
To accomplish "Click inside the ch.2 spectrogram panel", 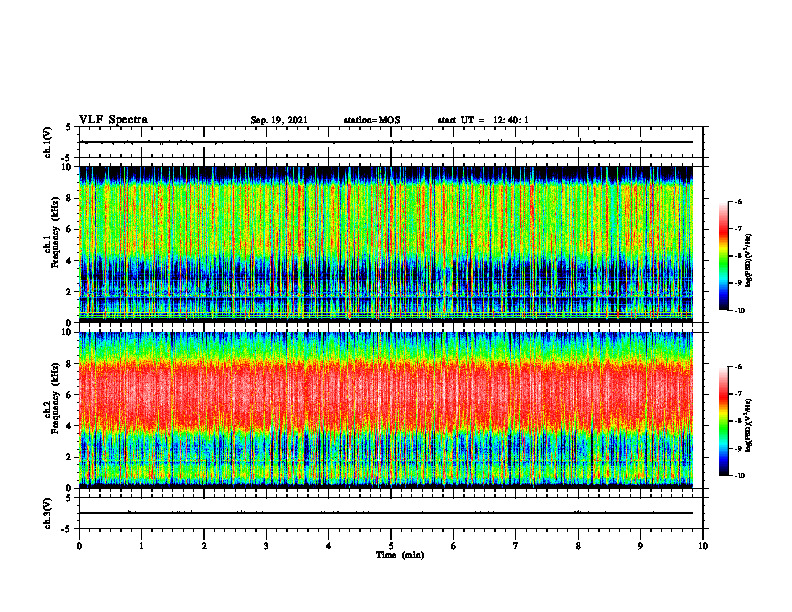I will pos(386,410).
